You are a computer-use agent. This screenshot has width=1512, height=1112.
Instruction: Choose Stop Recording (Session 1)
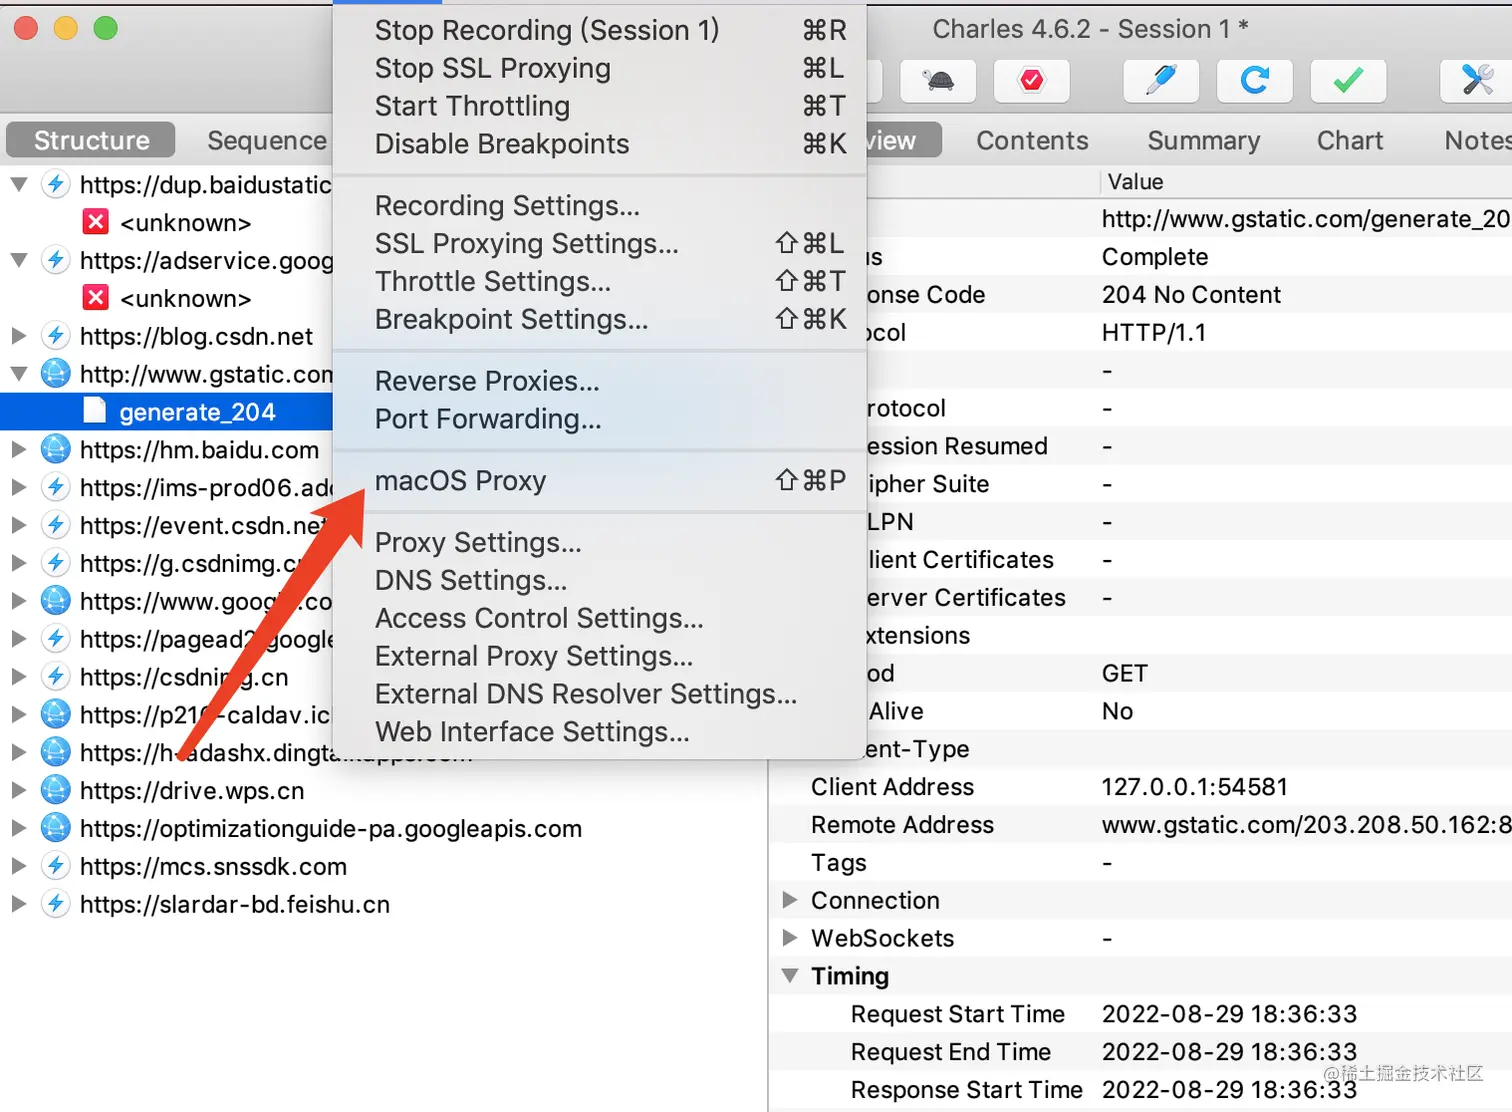(x=600, y=30)
